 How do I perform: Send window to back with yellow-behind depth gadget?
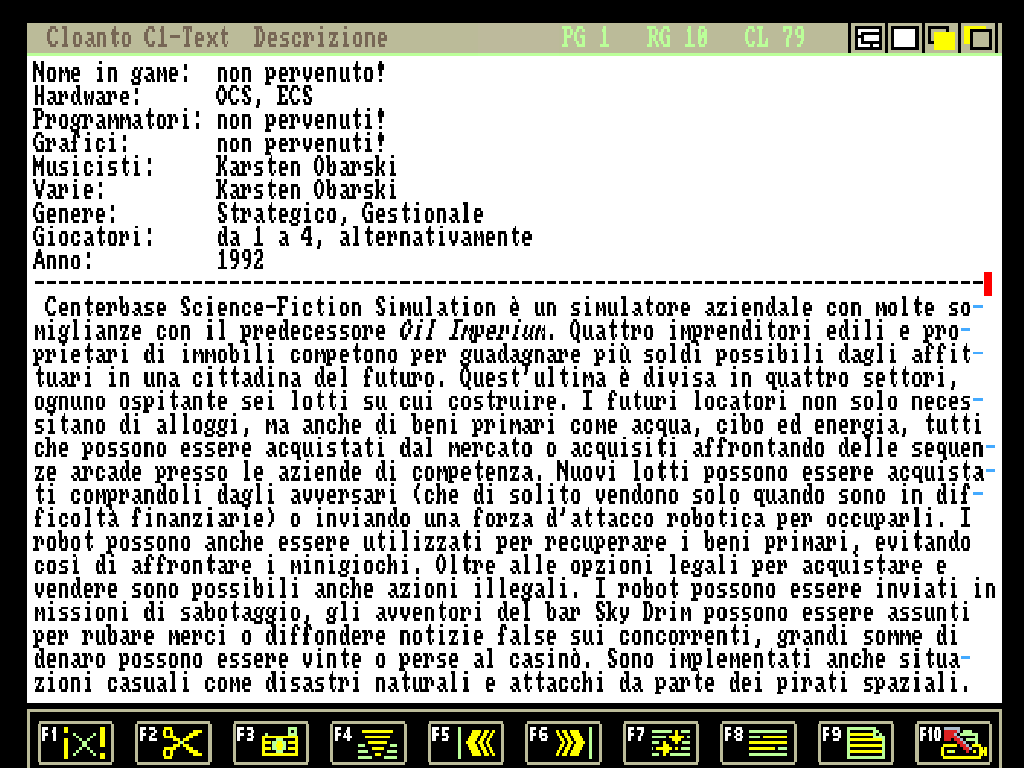pos(979,39)
